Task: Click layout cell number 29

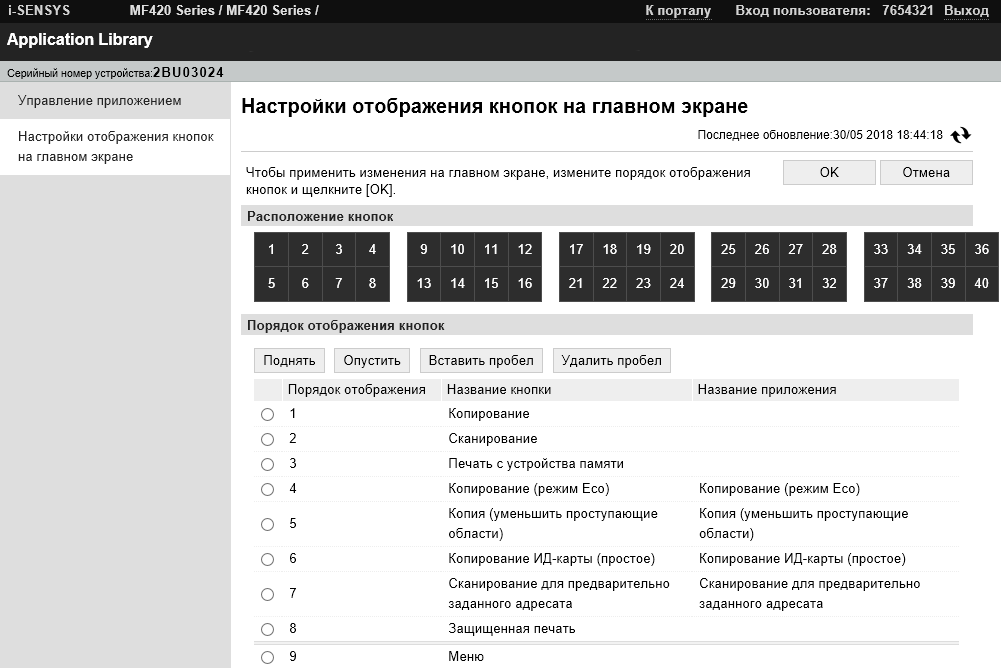Action: (728, 284)
